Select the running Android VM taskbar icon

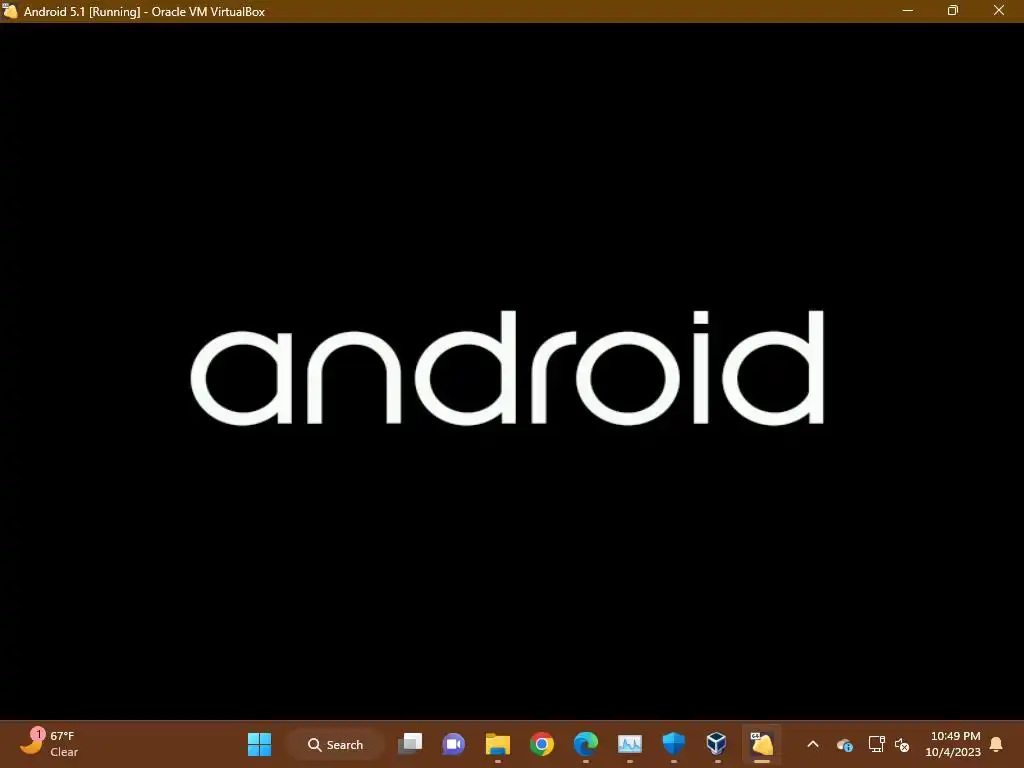pos(761,744)
